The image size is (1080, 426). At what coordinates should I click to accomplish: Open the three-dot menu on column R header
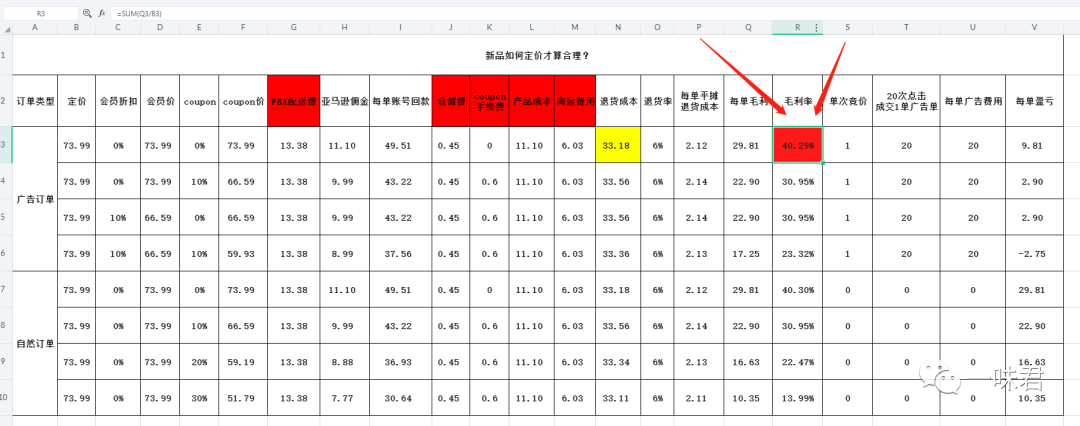[x=817, y=28]
